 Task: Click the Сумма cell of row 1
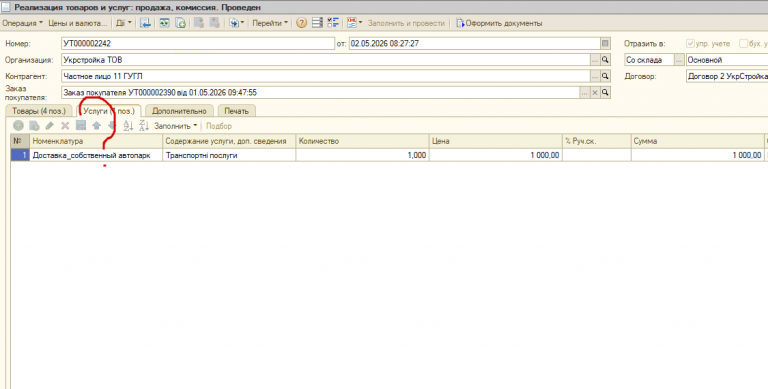tap(697, 155)
